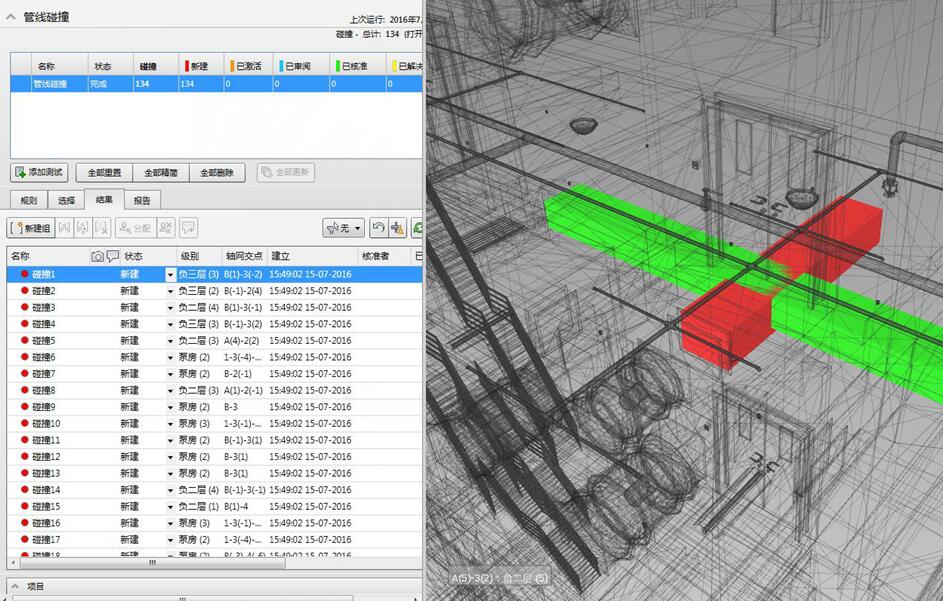
Task: Click the reset/undo arrow icon in results toolbar
Action: [x=378, y=228]
